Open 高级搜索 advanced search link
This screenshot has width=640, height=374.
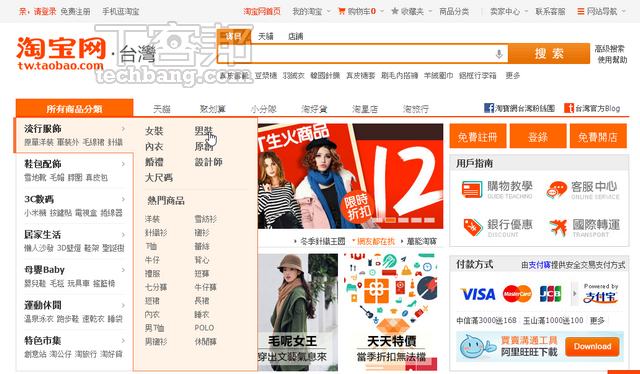pos(609,49)
